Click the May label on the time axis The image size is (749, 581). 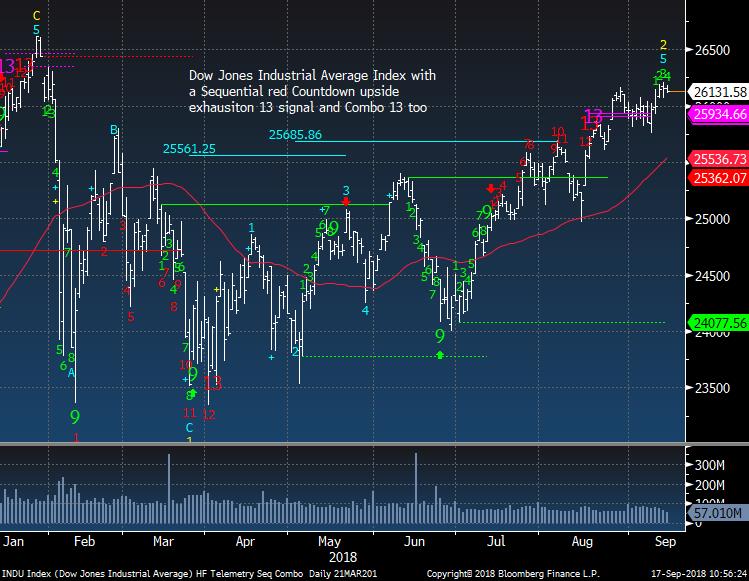pyautogui.click(x=330, y=541)
